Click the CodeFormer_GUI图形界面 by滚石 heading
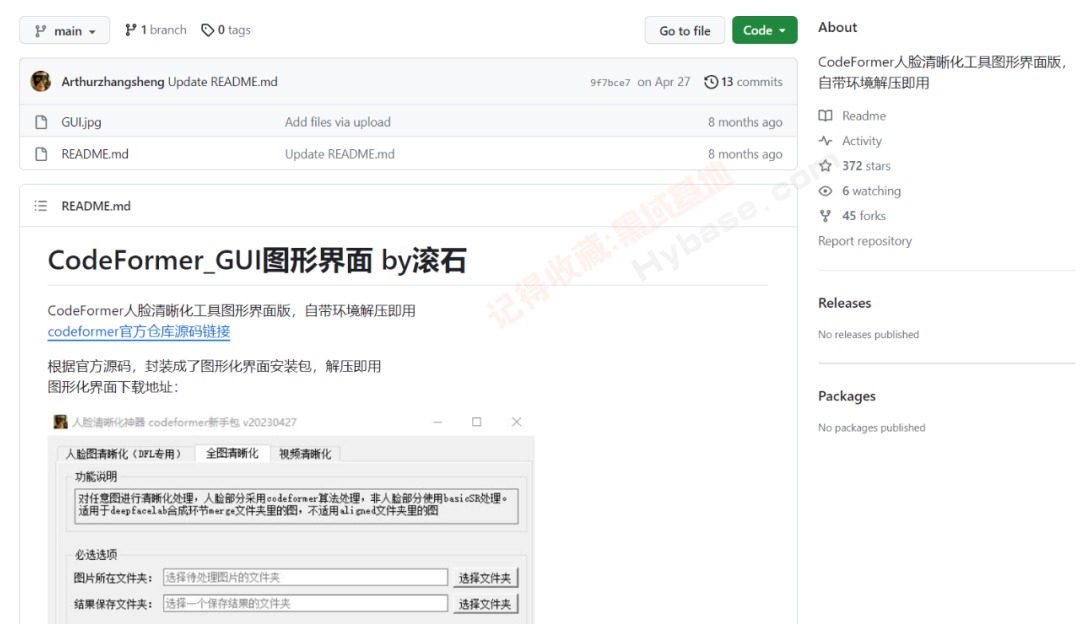1084x626 pixels. [x=256, y=260]
